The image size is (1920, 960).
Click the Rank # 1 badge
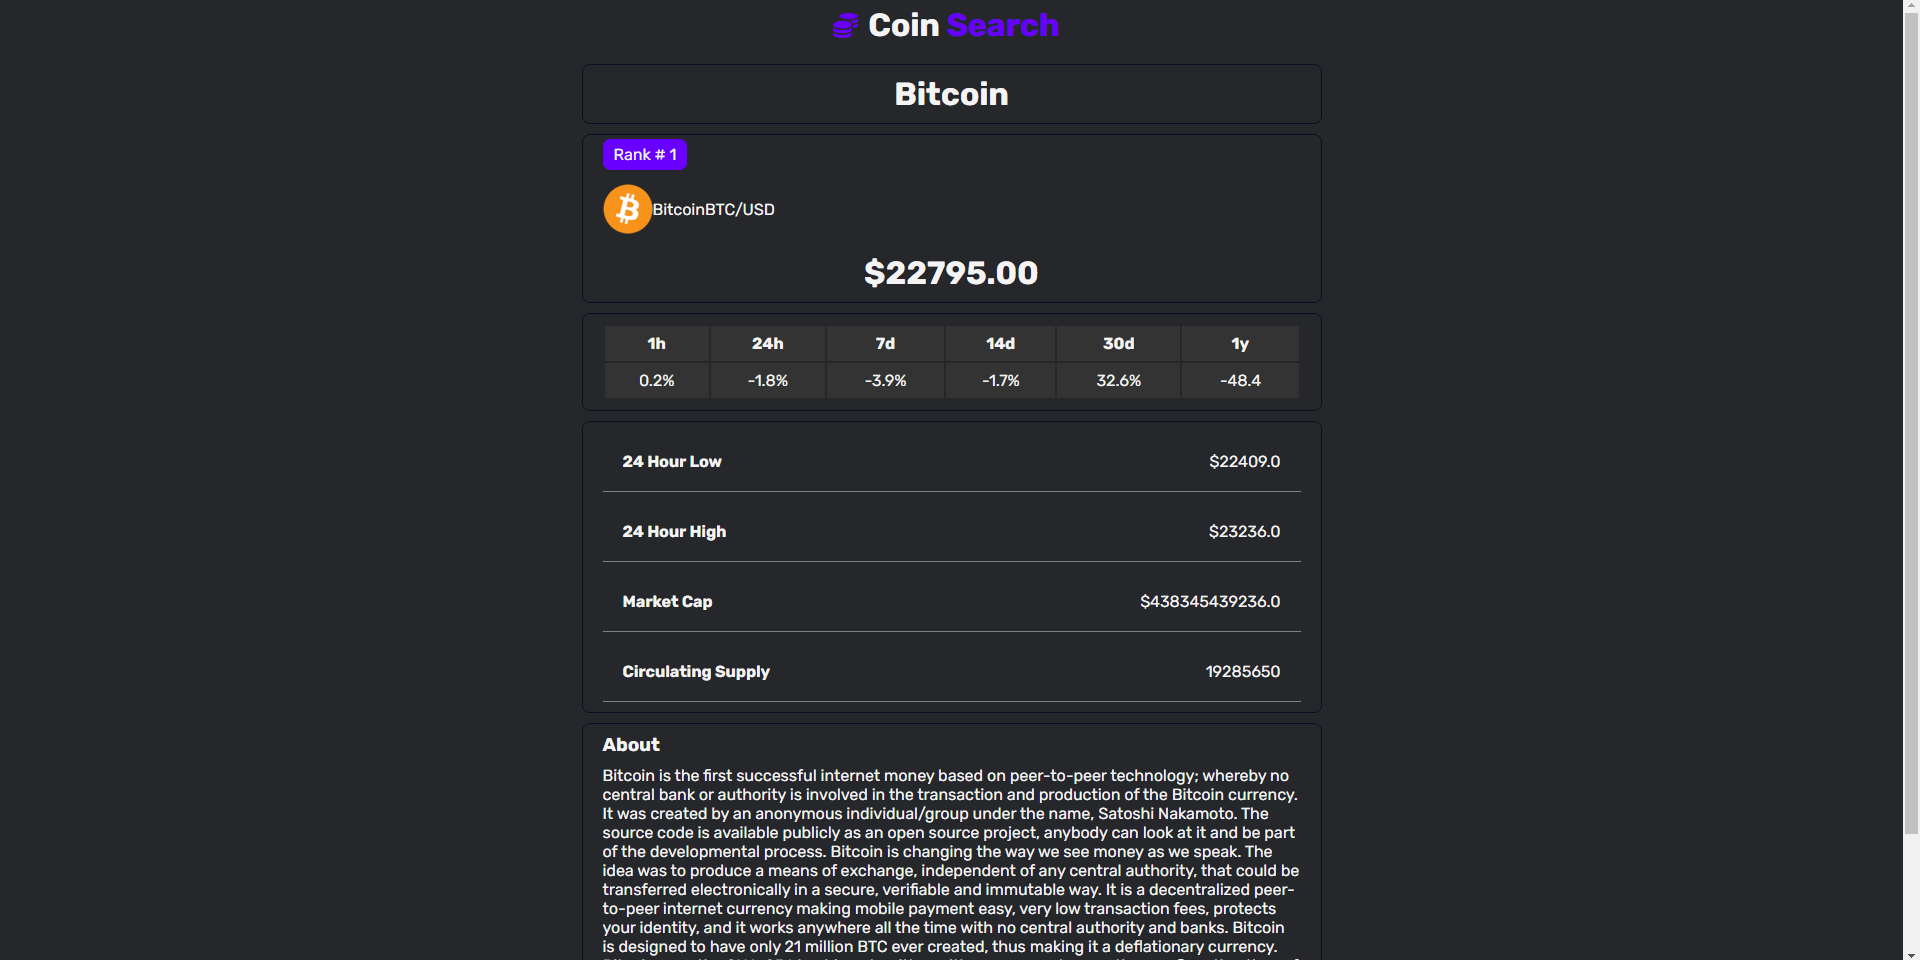click(x=644, y=154)
